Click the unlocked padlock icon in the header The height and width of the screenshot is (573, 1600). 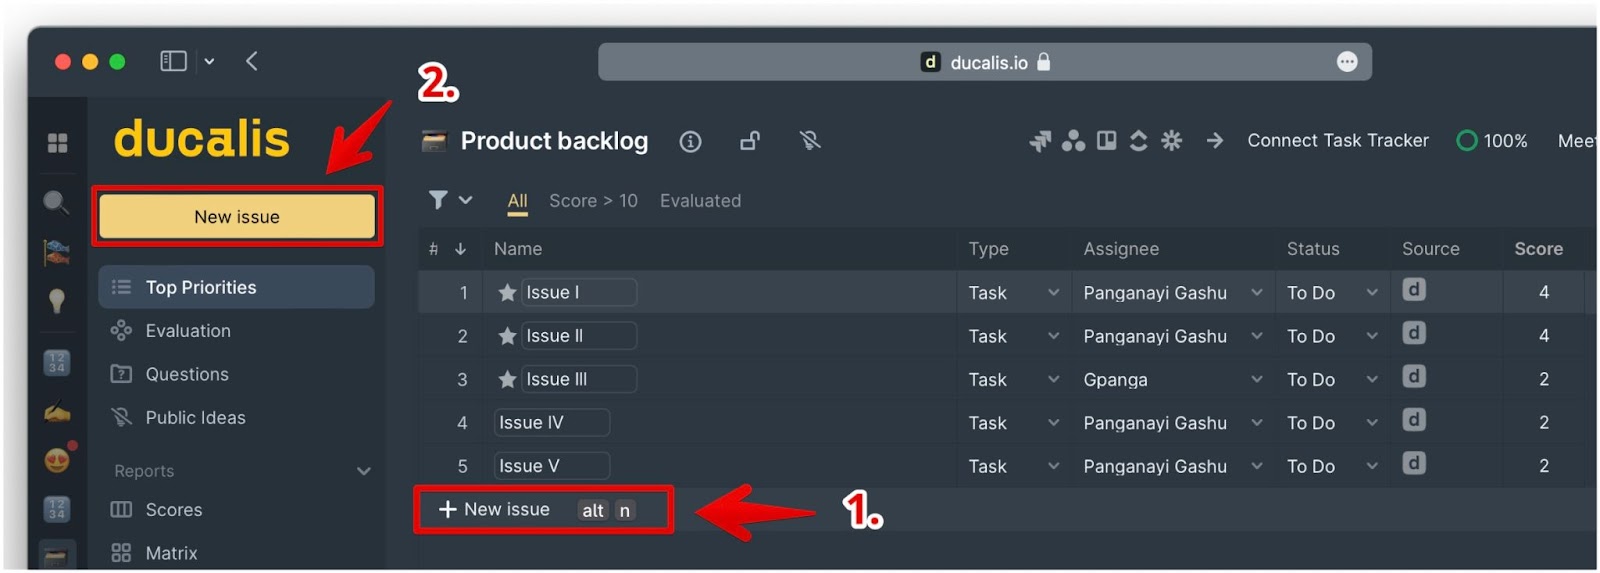click(750, 141)
